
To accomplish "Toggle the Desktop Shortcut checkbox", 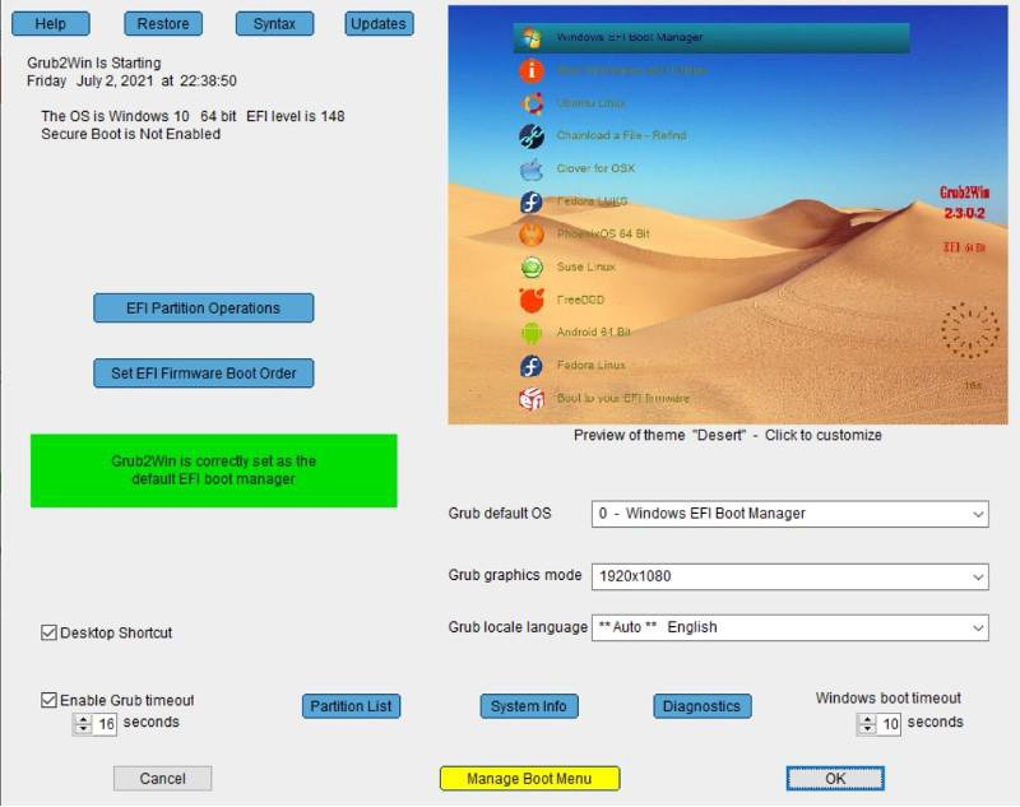I will click(47, 632).
